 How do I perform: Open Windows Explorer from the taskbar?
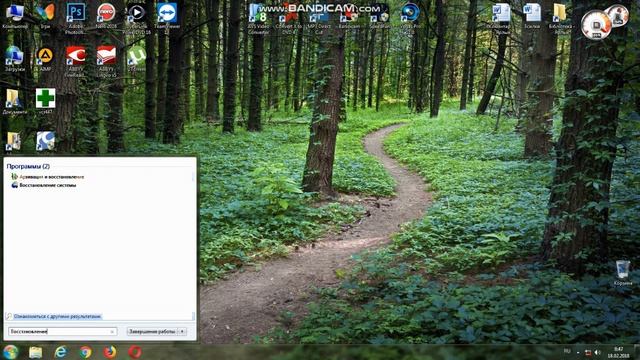36,352
